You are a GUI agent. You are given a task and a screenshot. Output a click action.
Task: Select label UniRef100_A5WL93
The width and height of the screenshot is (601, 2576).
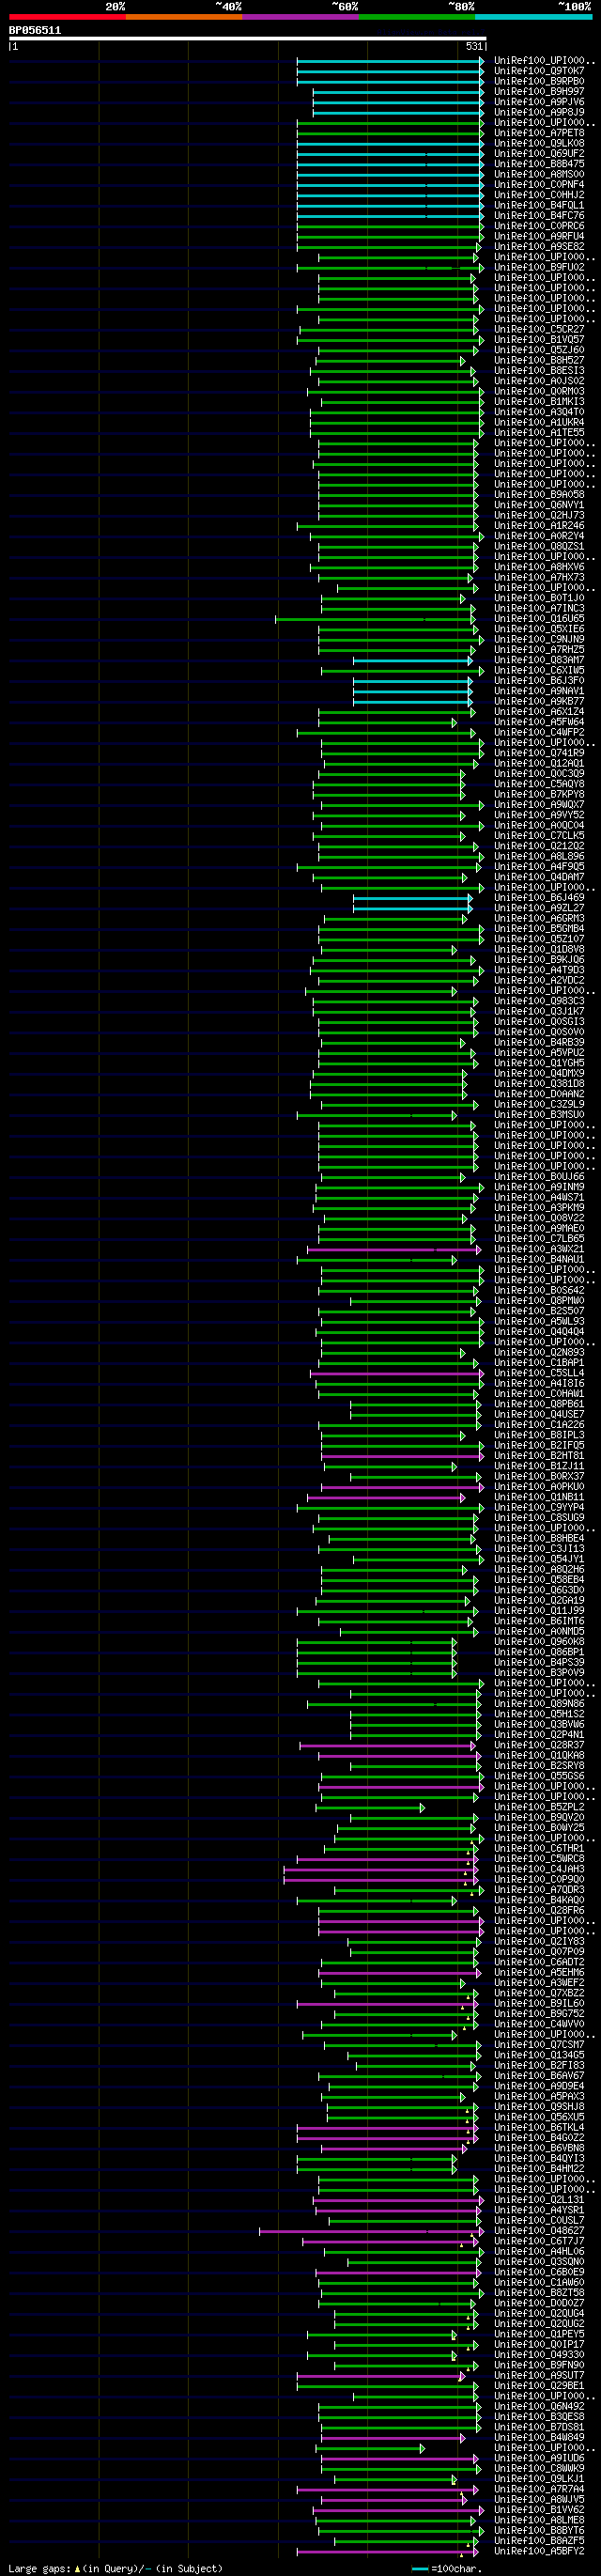(539, 1322)
